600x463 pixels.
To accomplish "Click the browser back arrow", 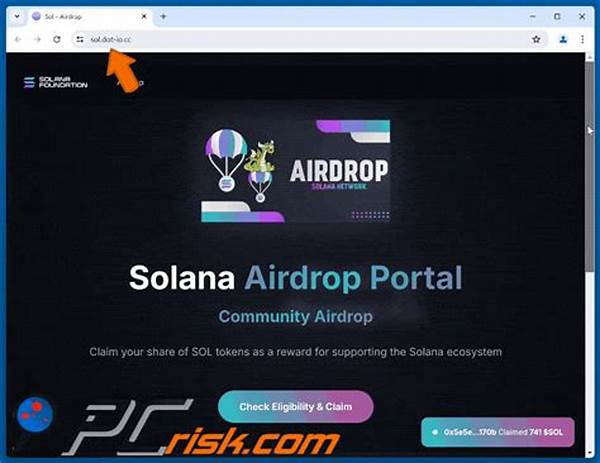I will click(x=18, y=39).
